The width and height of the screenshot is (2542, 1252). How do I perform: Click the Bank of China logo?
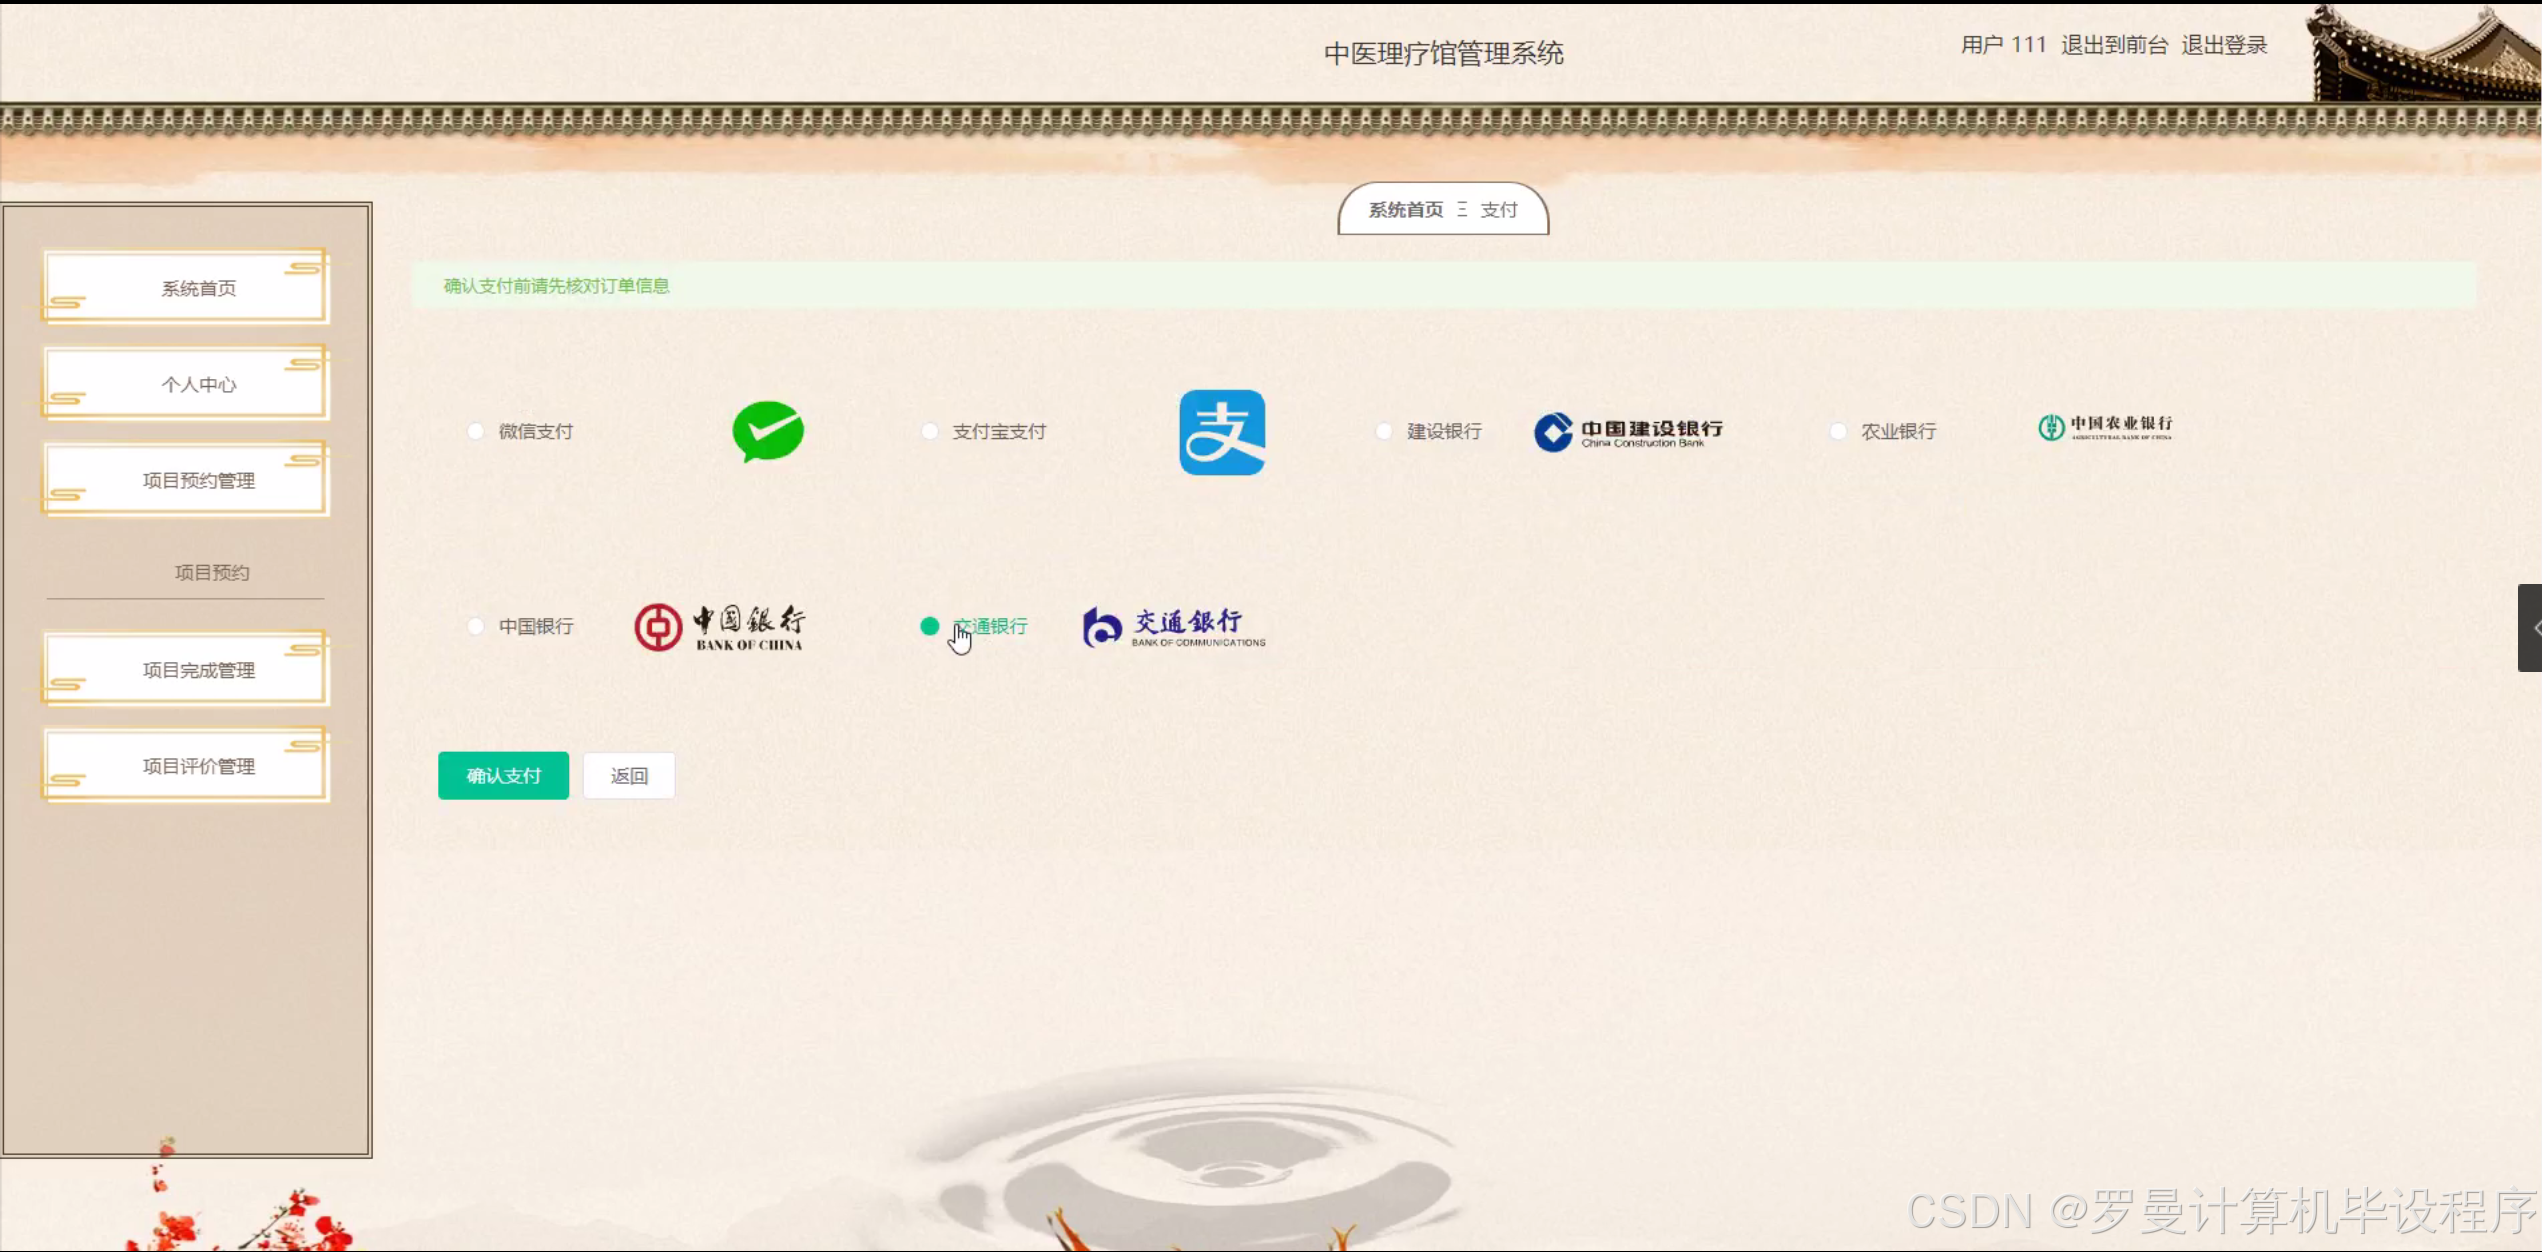point(719,627)
